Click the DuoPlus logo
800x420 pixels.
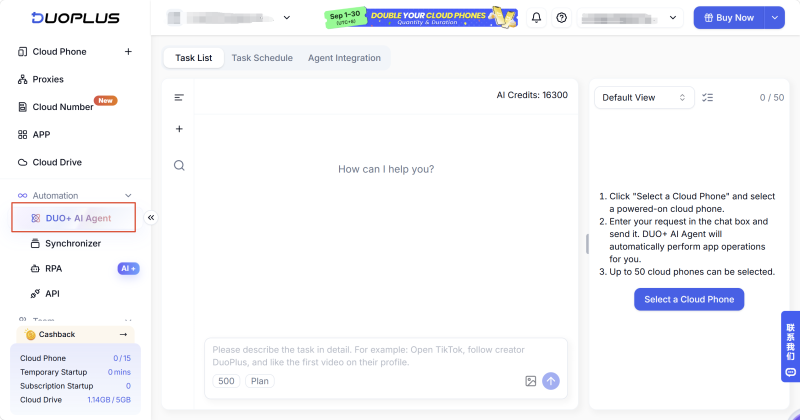pyautogui.click(x=76, y=18)
